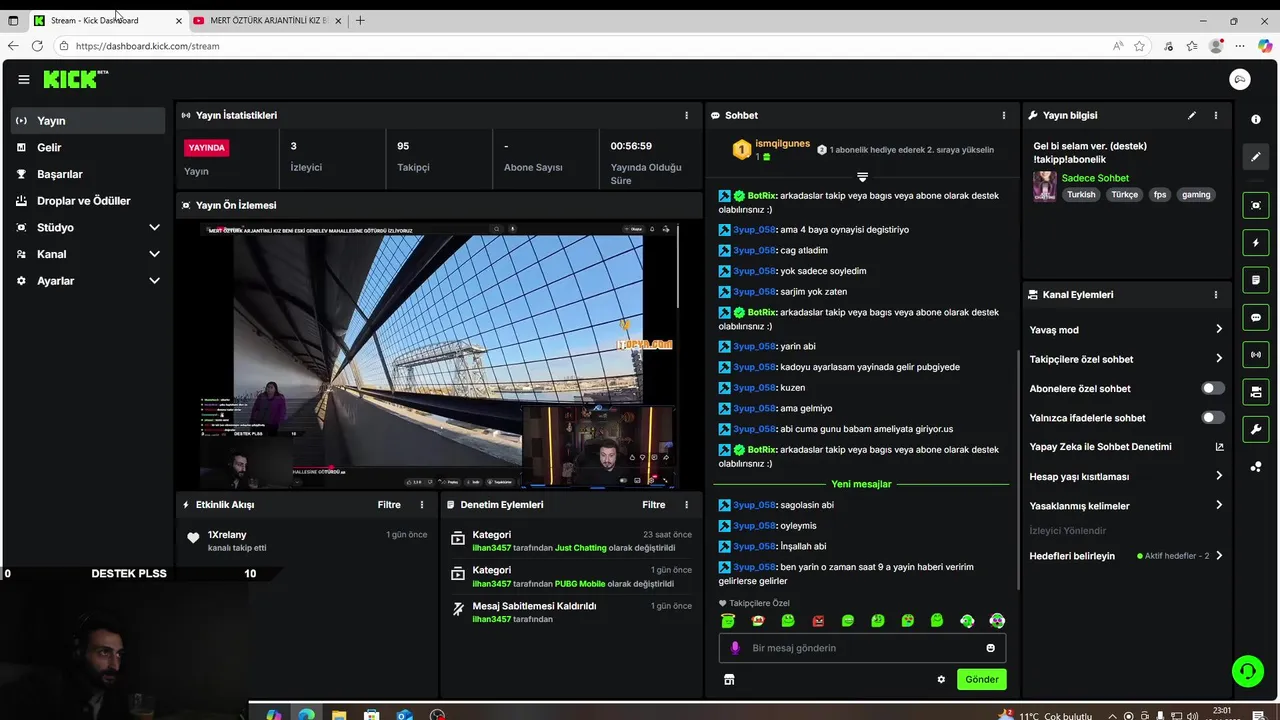This screenshot has height=720, width=1280.
Task: Open the hamburger menu next to Kick logo
Action: (x=24, y=80)
